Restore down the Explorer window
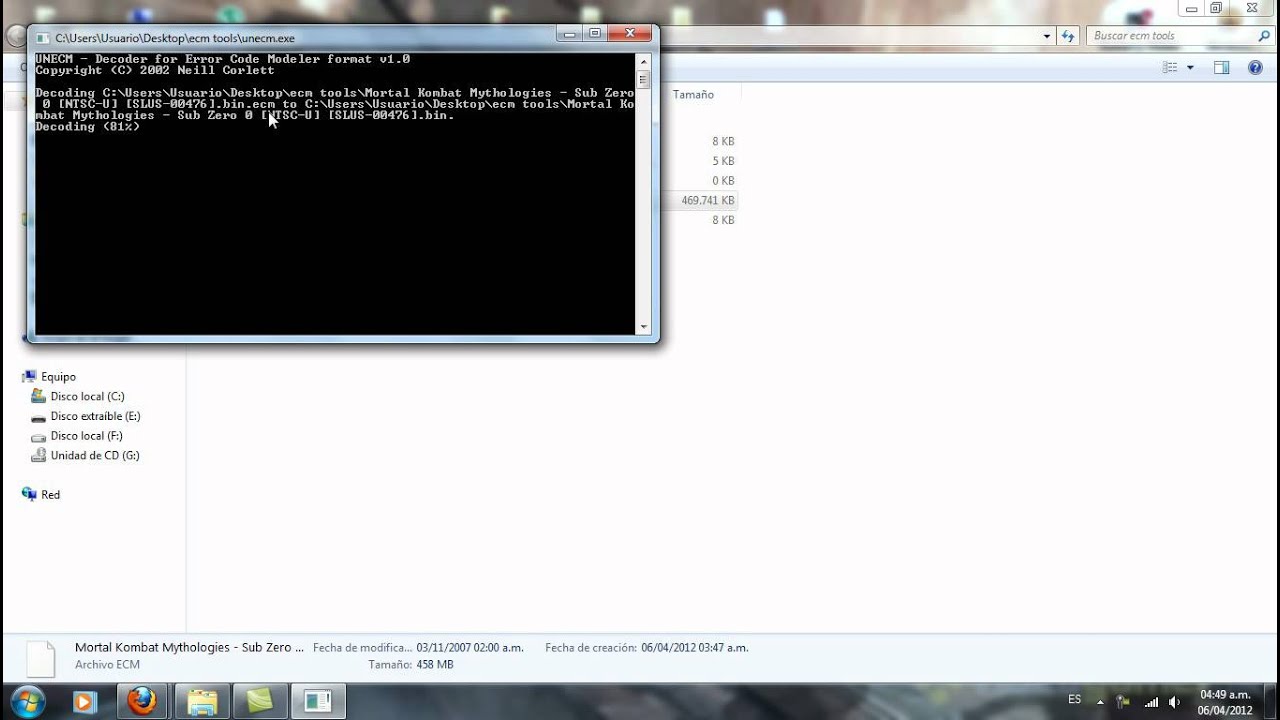The width and height of the screenshot is (1280, 720). [x=1216, y=8]
